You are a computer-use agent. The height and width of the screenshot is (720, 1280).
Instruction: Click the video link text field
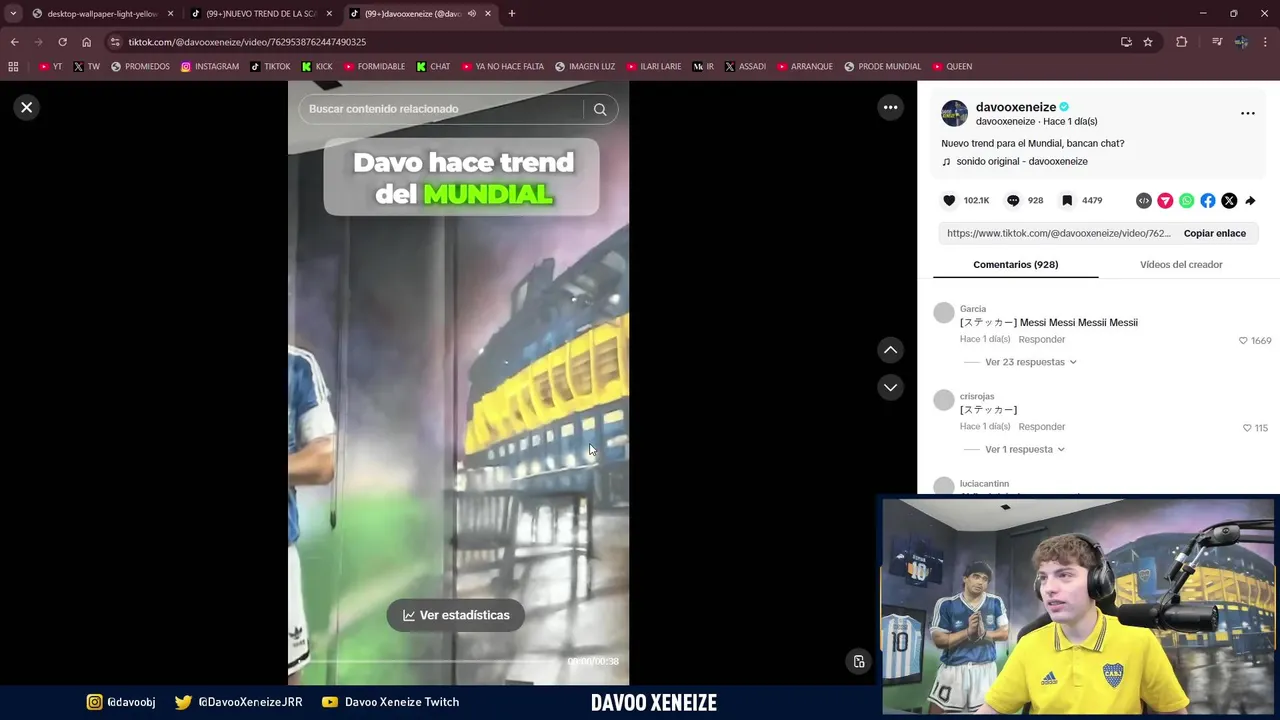coord(1058,233)
